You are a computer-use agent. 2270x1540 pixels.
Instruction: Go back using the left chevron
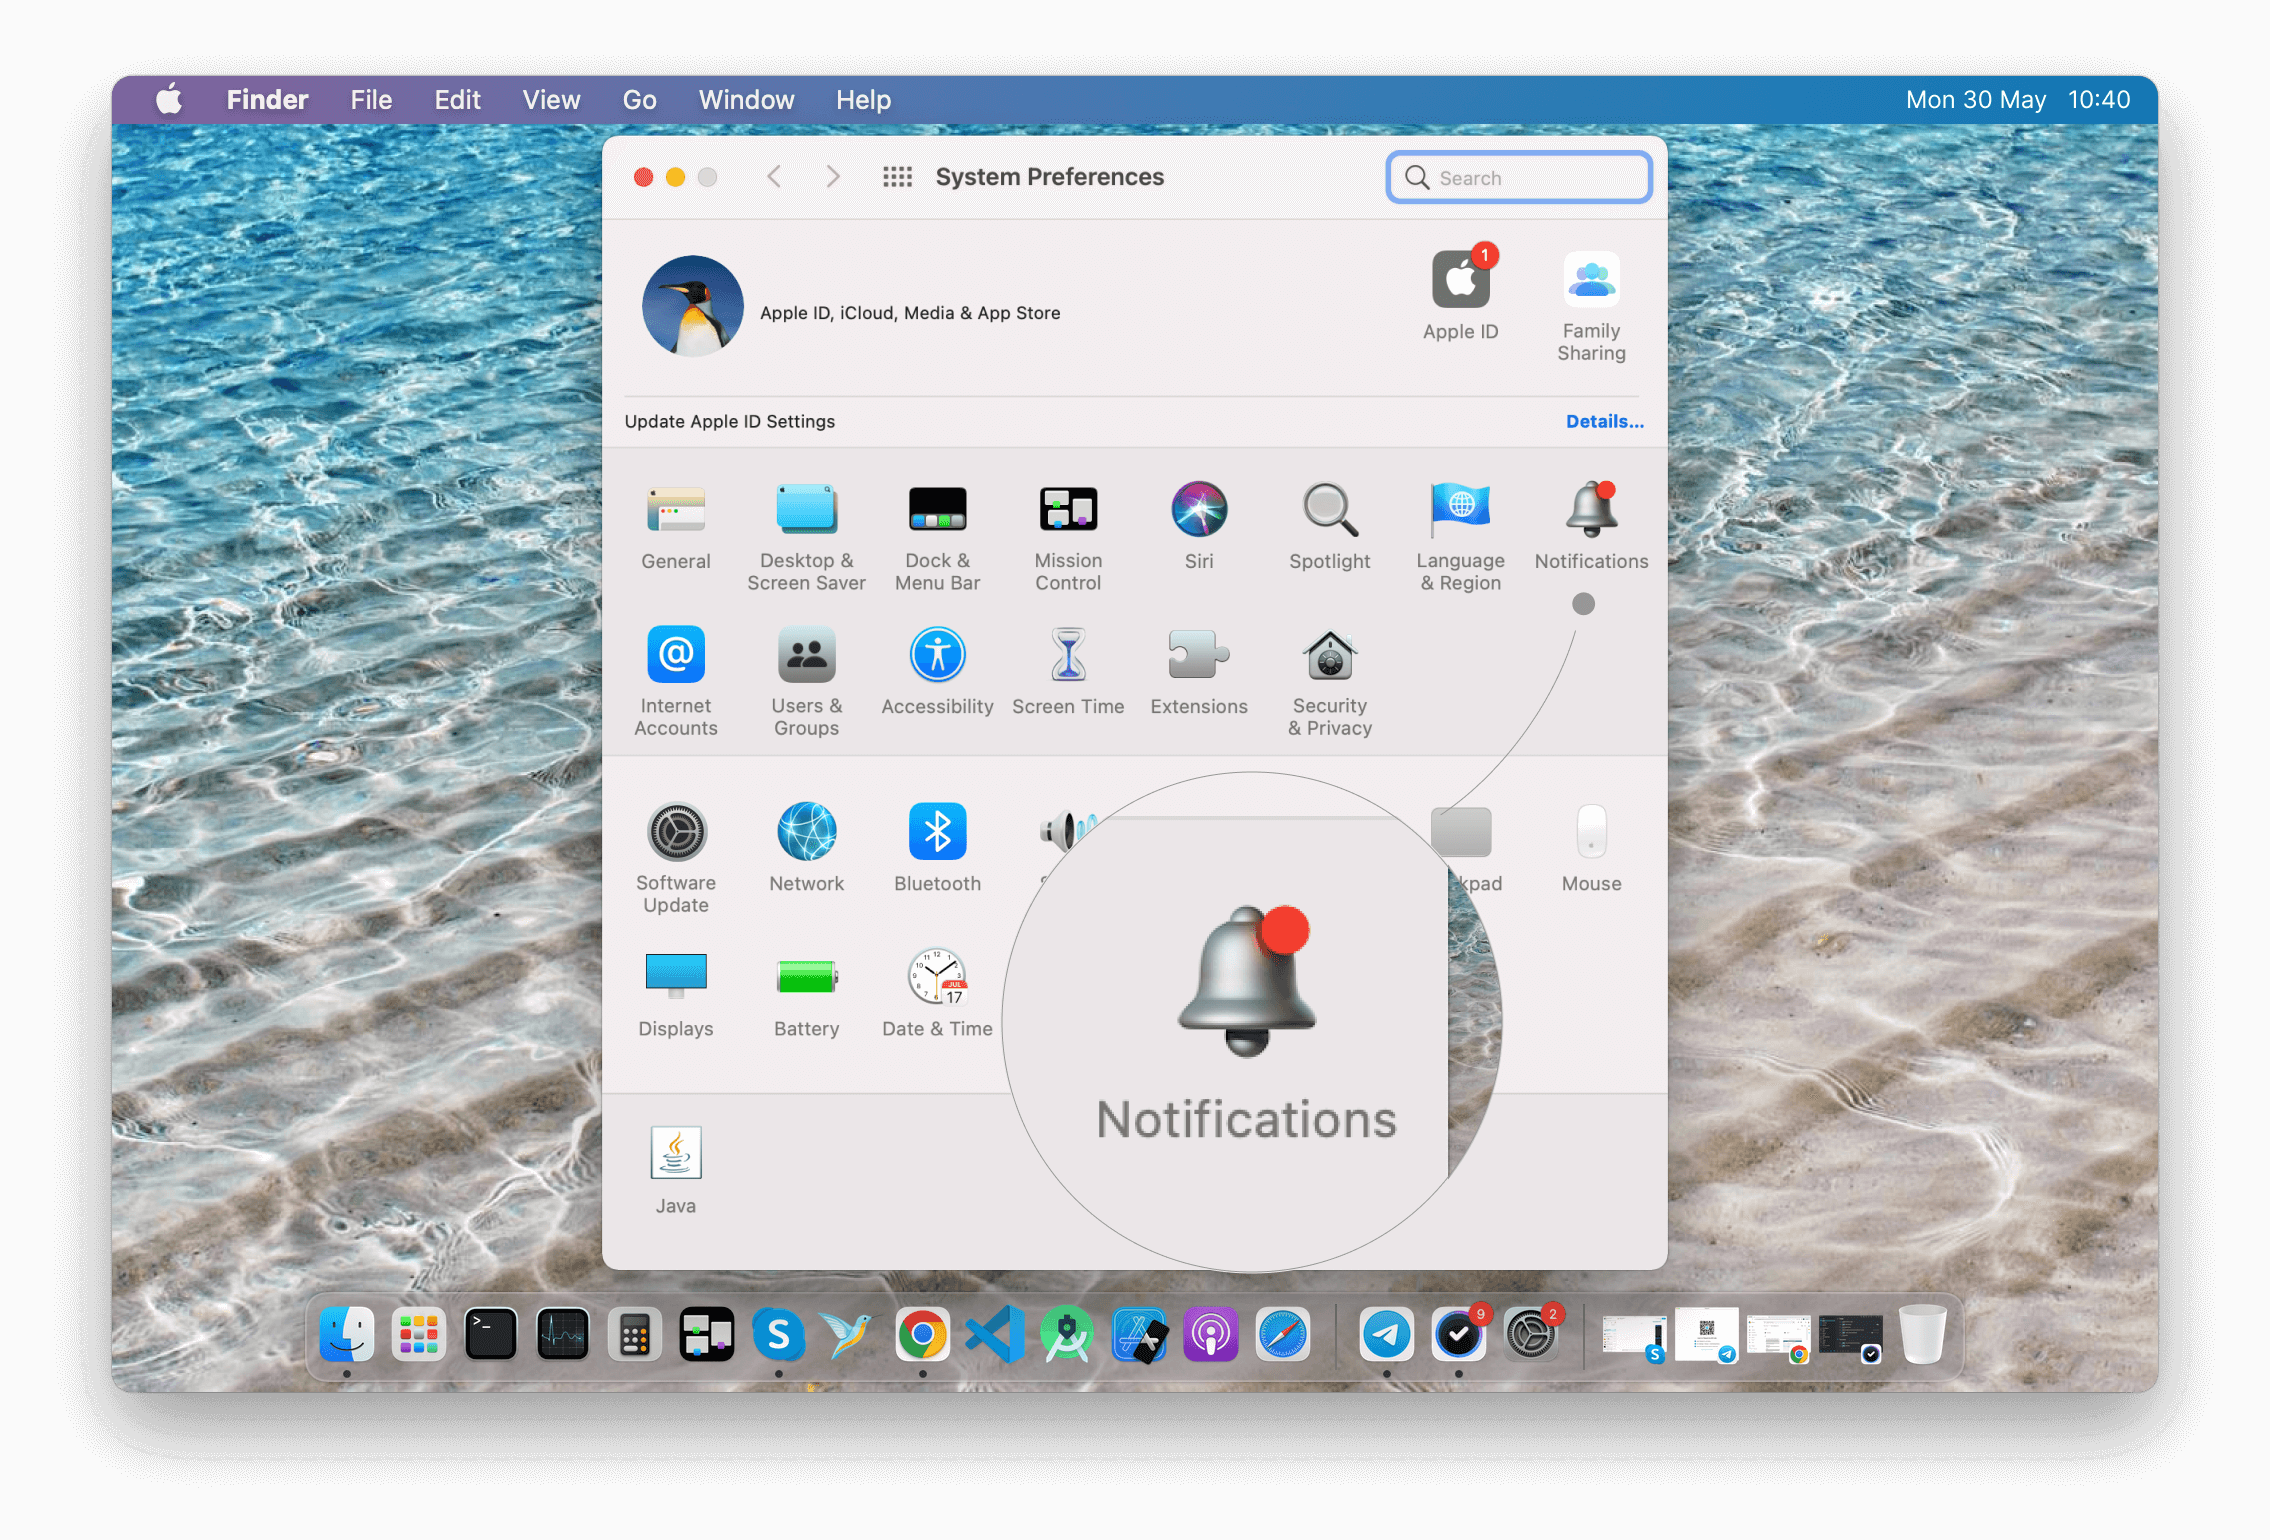pos(773,177)
